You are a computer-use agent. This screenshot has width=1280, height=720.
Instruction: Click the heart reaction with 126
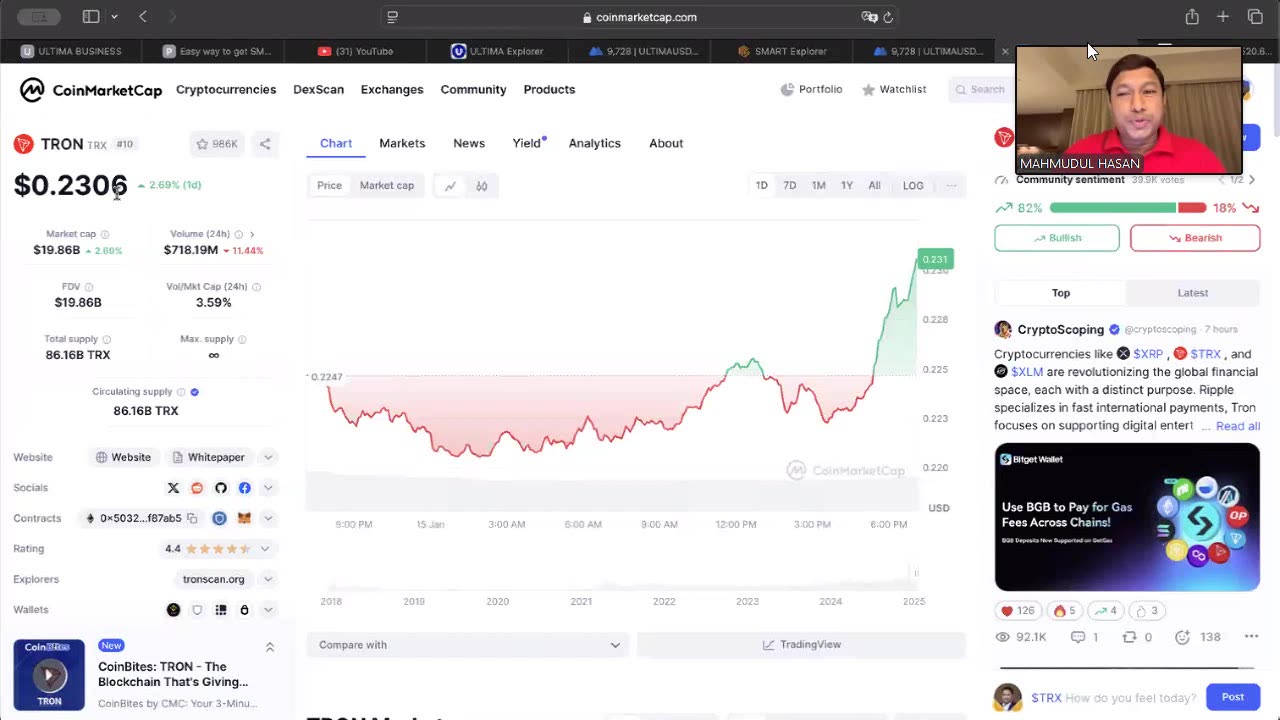1018,610
